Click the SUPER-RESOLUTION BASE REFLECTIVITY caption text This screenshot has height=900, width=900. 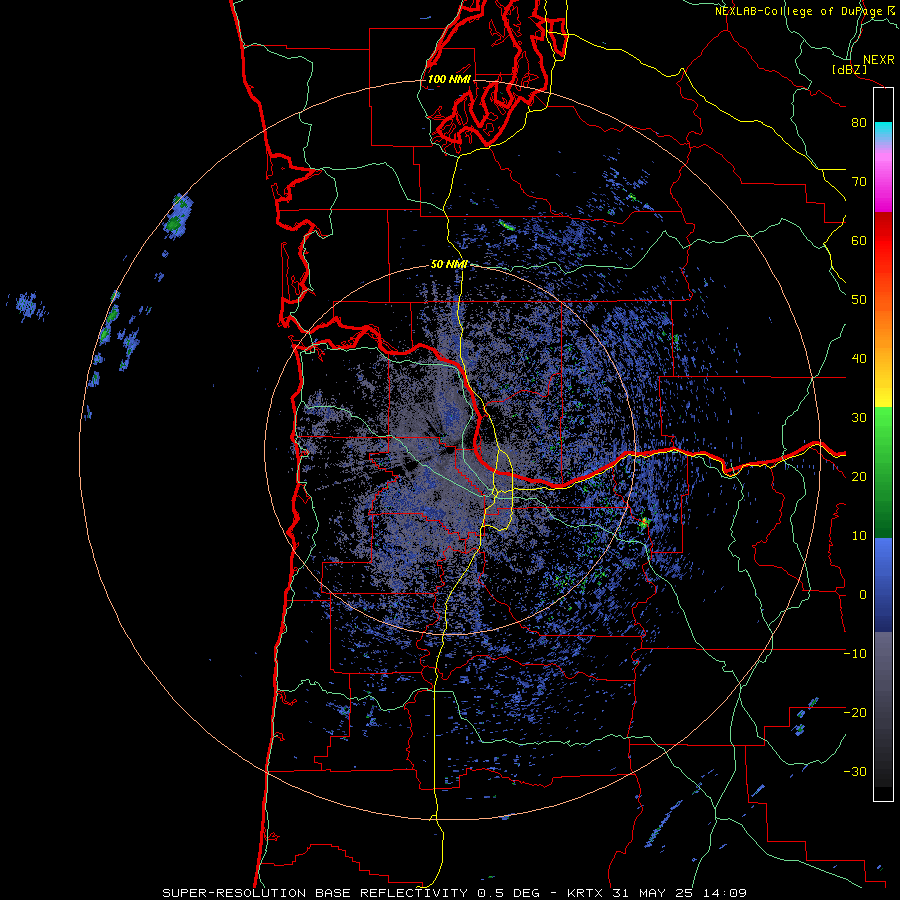(315, 893)
